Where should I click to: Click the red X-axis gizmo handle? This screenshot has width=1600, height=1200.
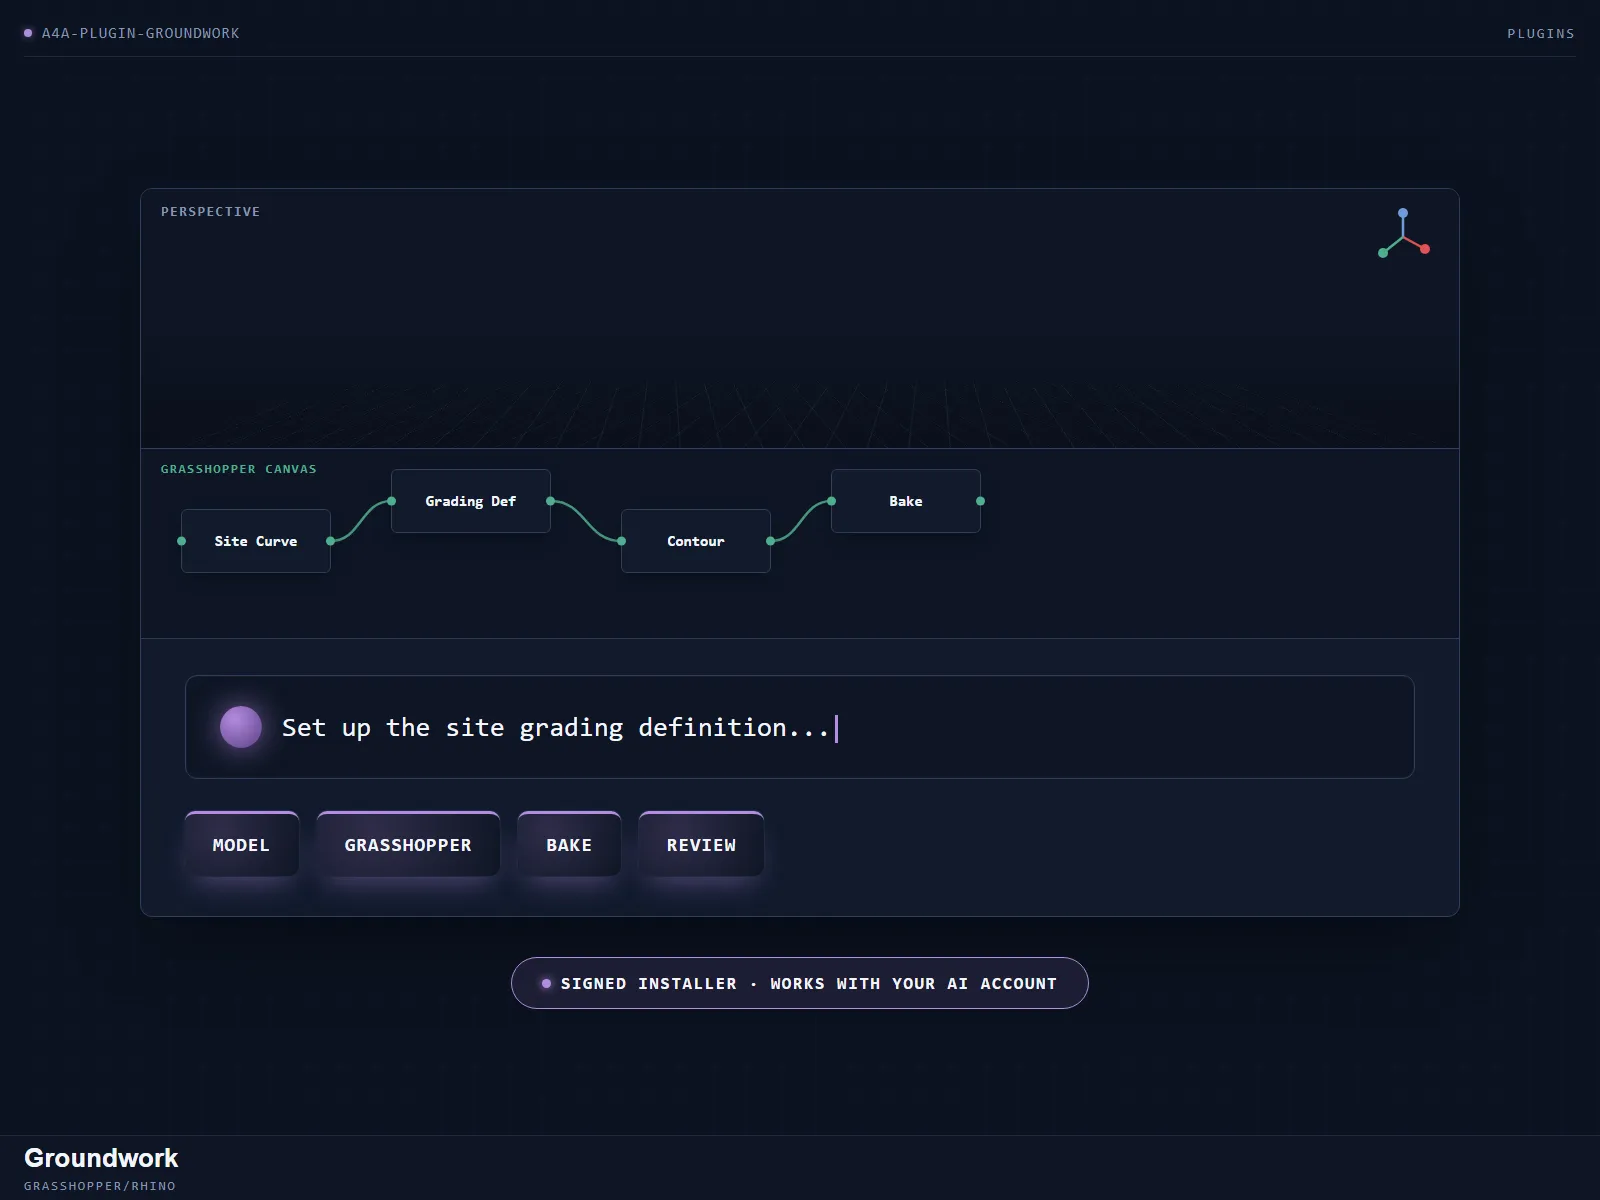coord(1425,249)
